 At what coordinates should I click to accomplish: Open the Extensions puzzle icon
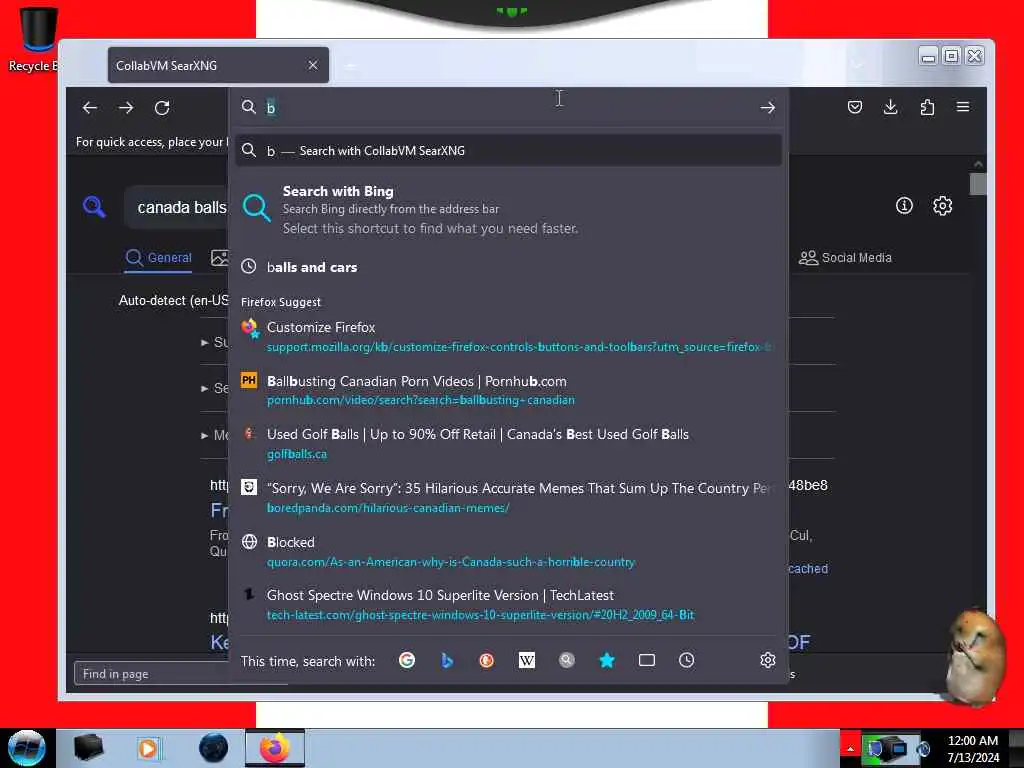pyautogui.click(x=927, y=107)
